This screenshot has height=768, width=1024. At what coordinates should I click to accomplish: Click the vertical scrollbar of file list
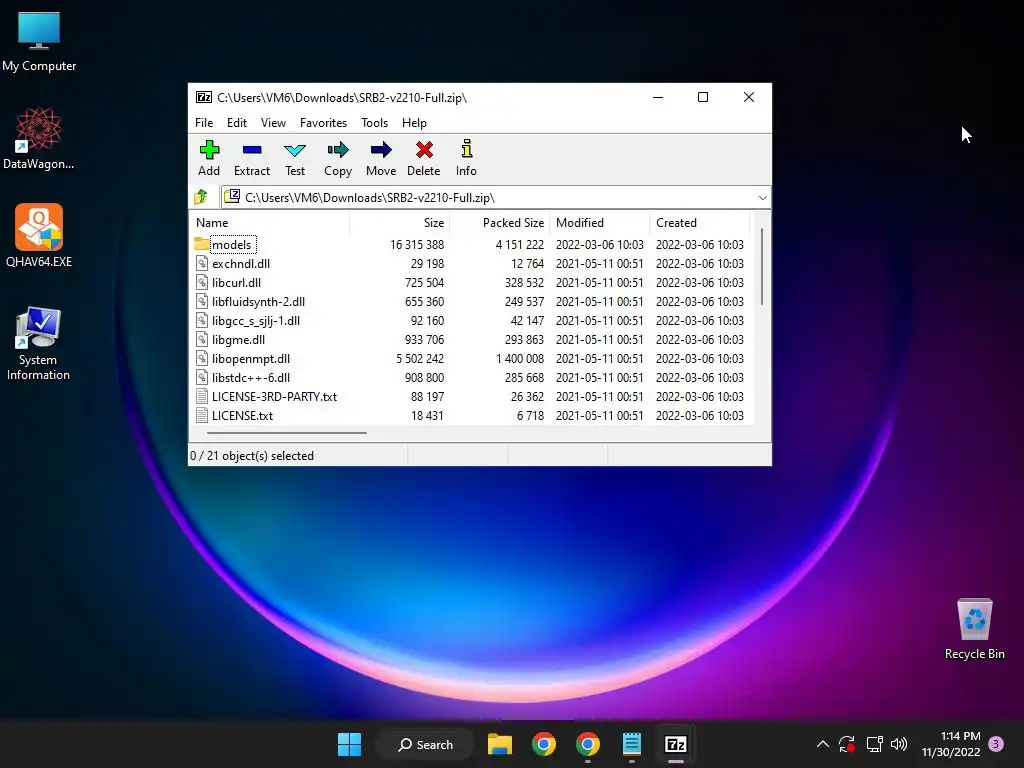pos(762,266)
